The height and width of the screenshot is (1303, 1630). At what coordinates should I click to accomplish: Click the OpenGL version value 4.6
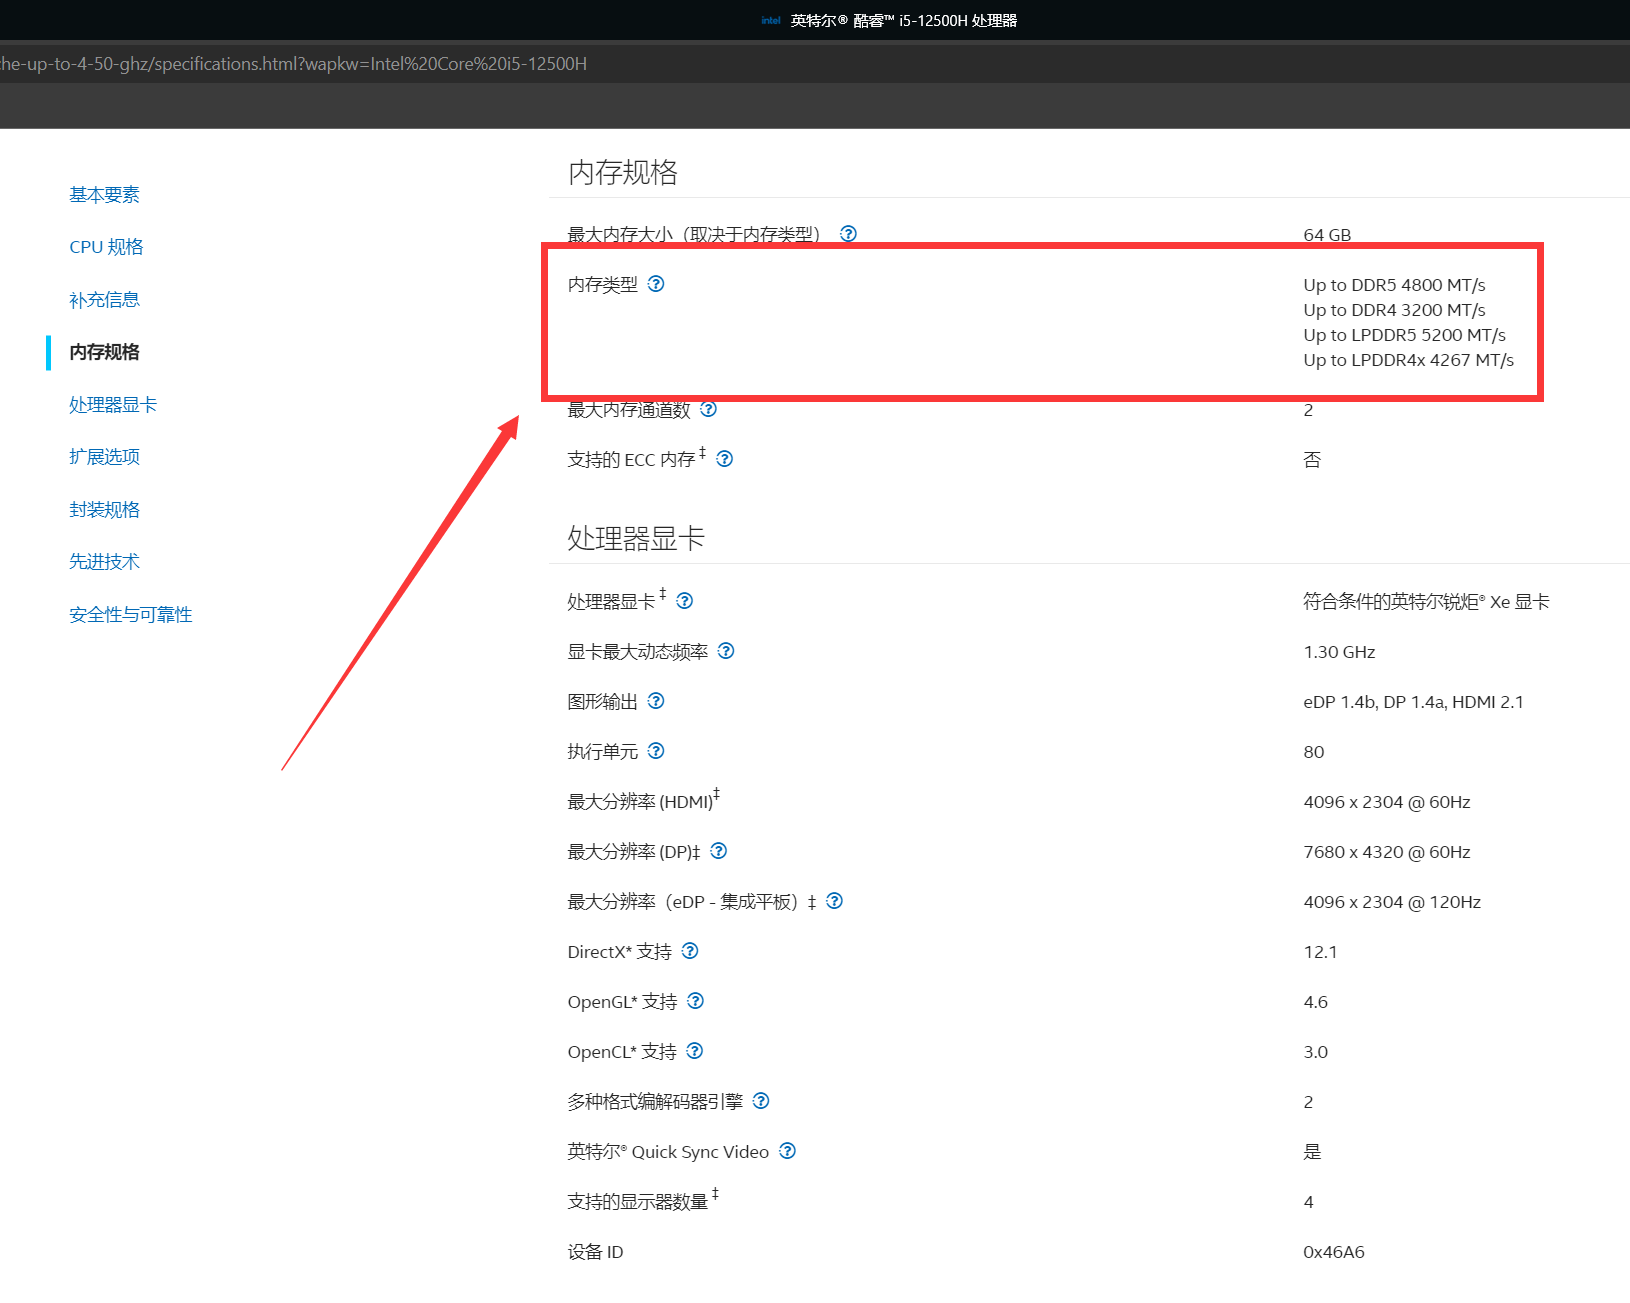coord(1316,1002)
